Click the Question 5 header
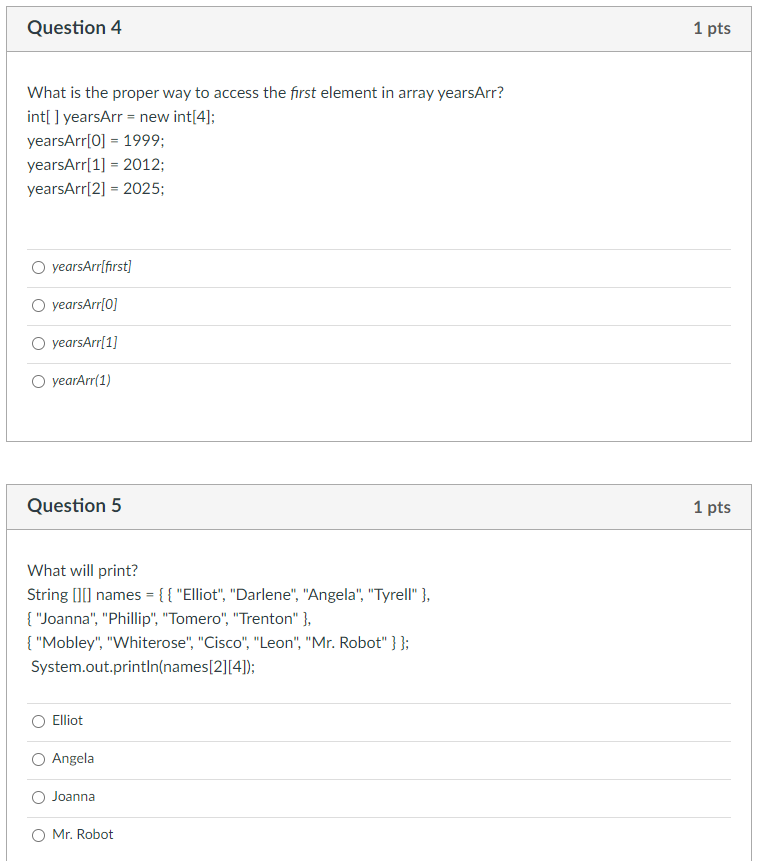This screenshot has width=763, height=861. click(74, 506)
